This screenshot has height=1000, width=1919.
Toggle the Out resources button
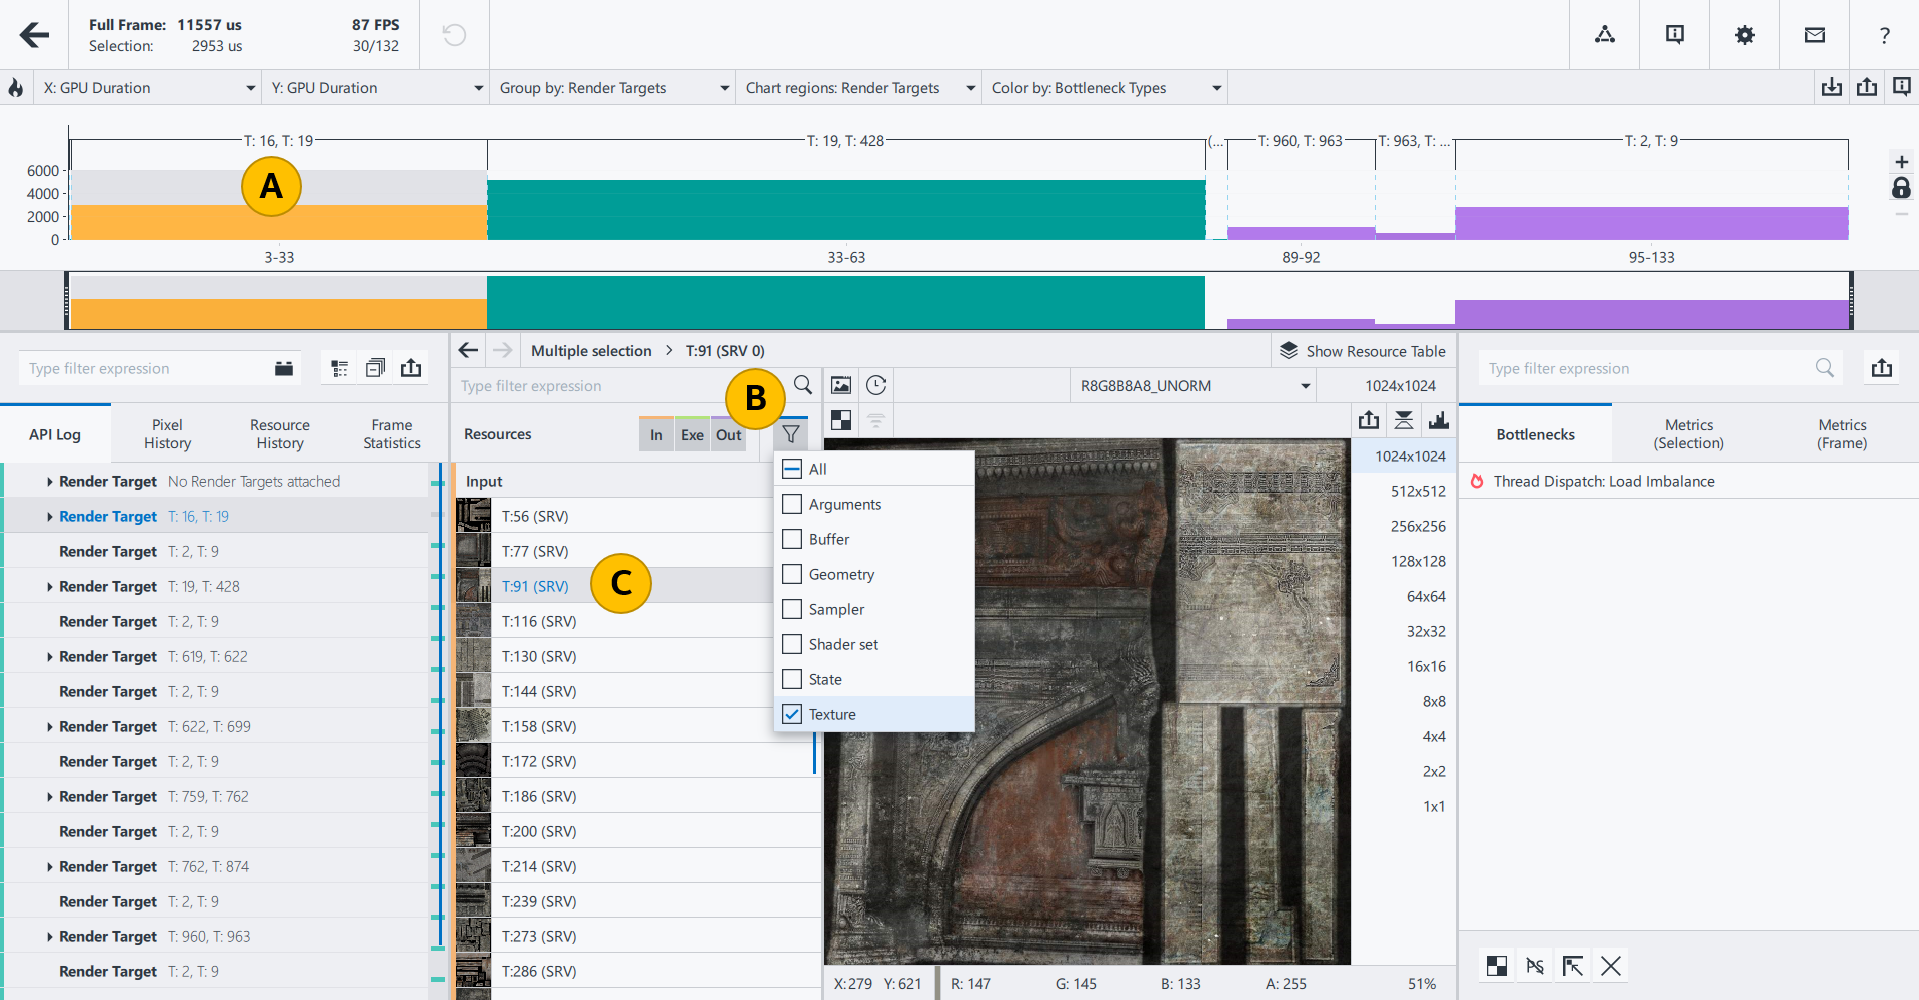point(728,434)
